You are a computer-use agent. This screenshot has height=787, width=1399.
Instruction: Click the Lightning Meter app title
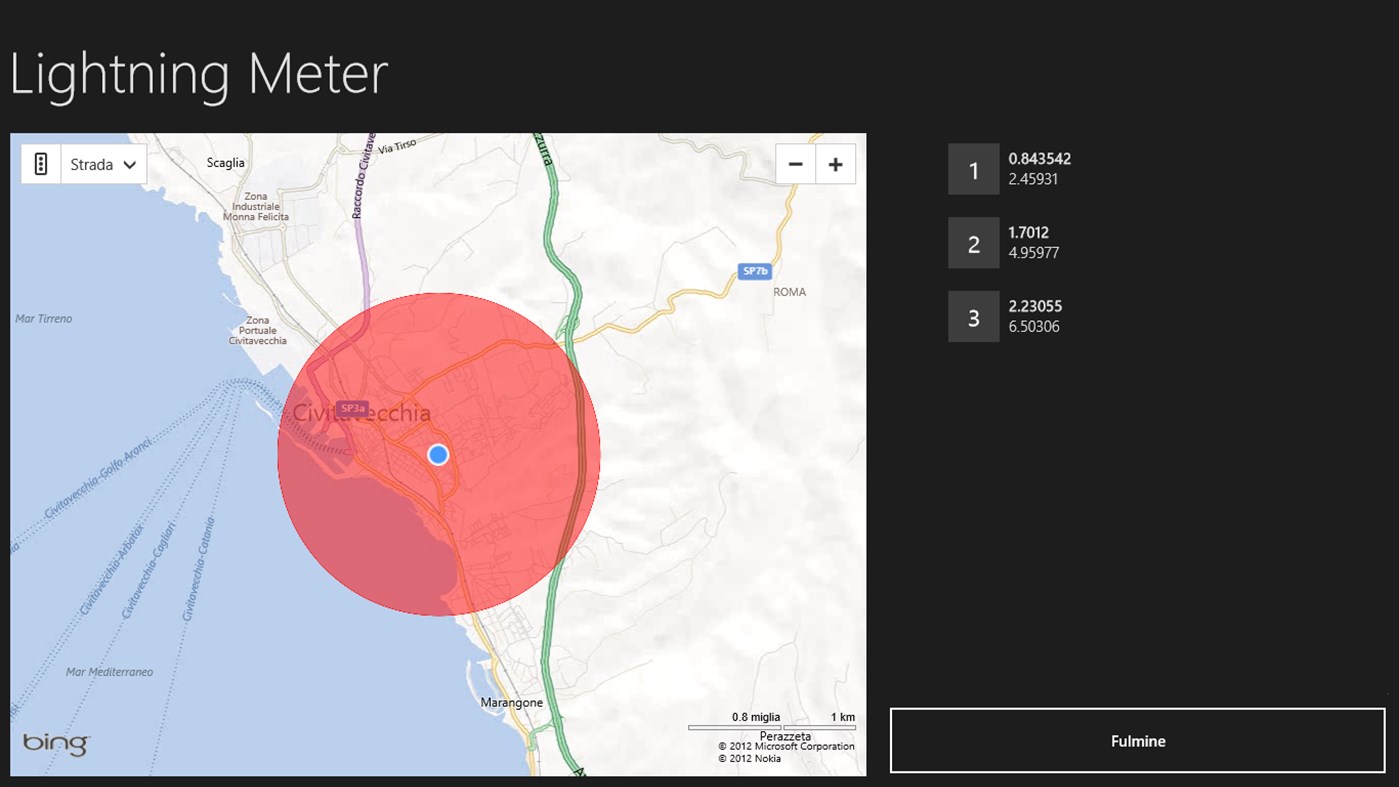[198, 73]
